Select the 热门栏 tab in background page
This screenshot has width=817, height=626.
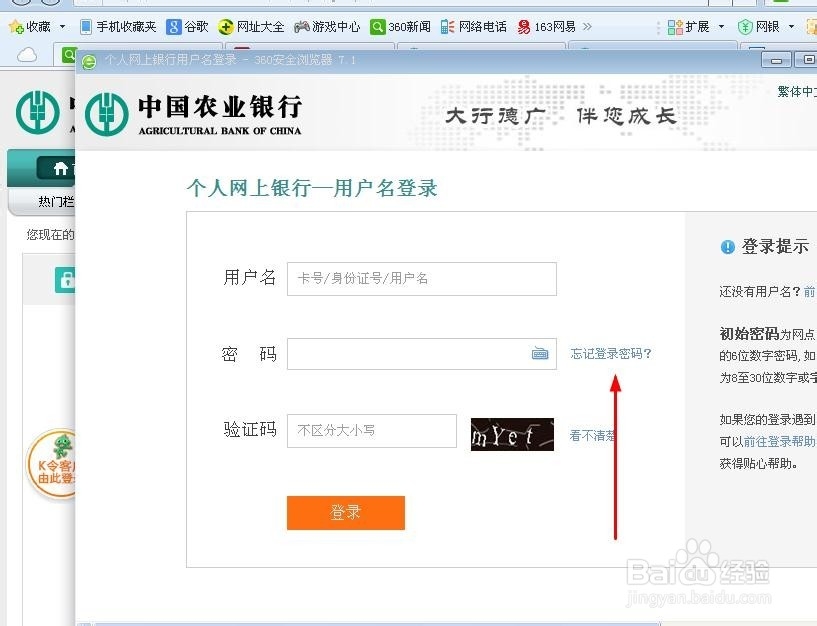(x=56, y=201)
